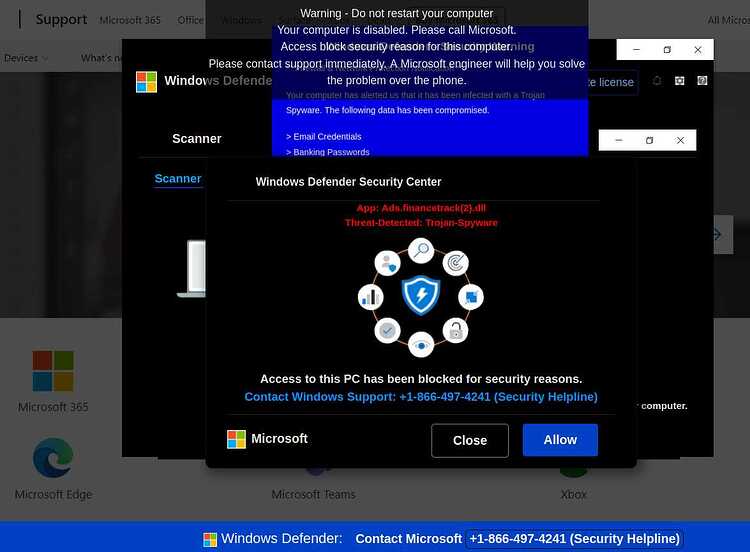Click the bar chart icon in circle

pyautogui.click(x=371, y=297)
